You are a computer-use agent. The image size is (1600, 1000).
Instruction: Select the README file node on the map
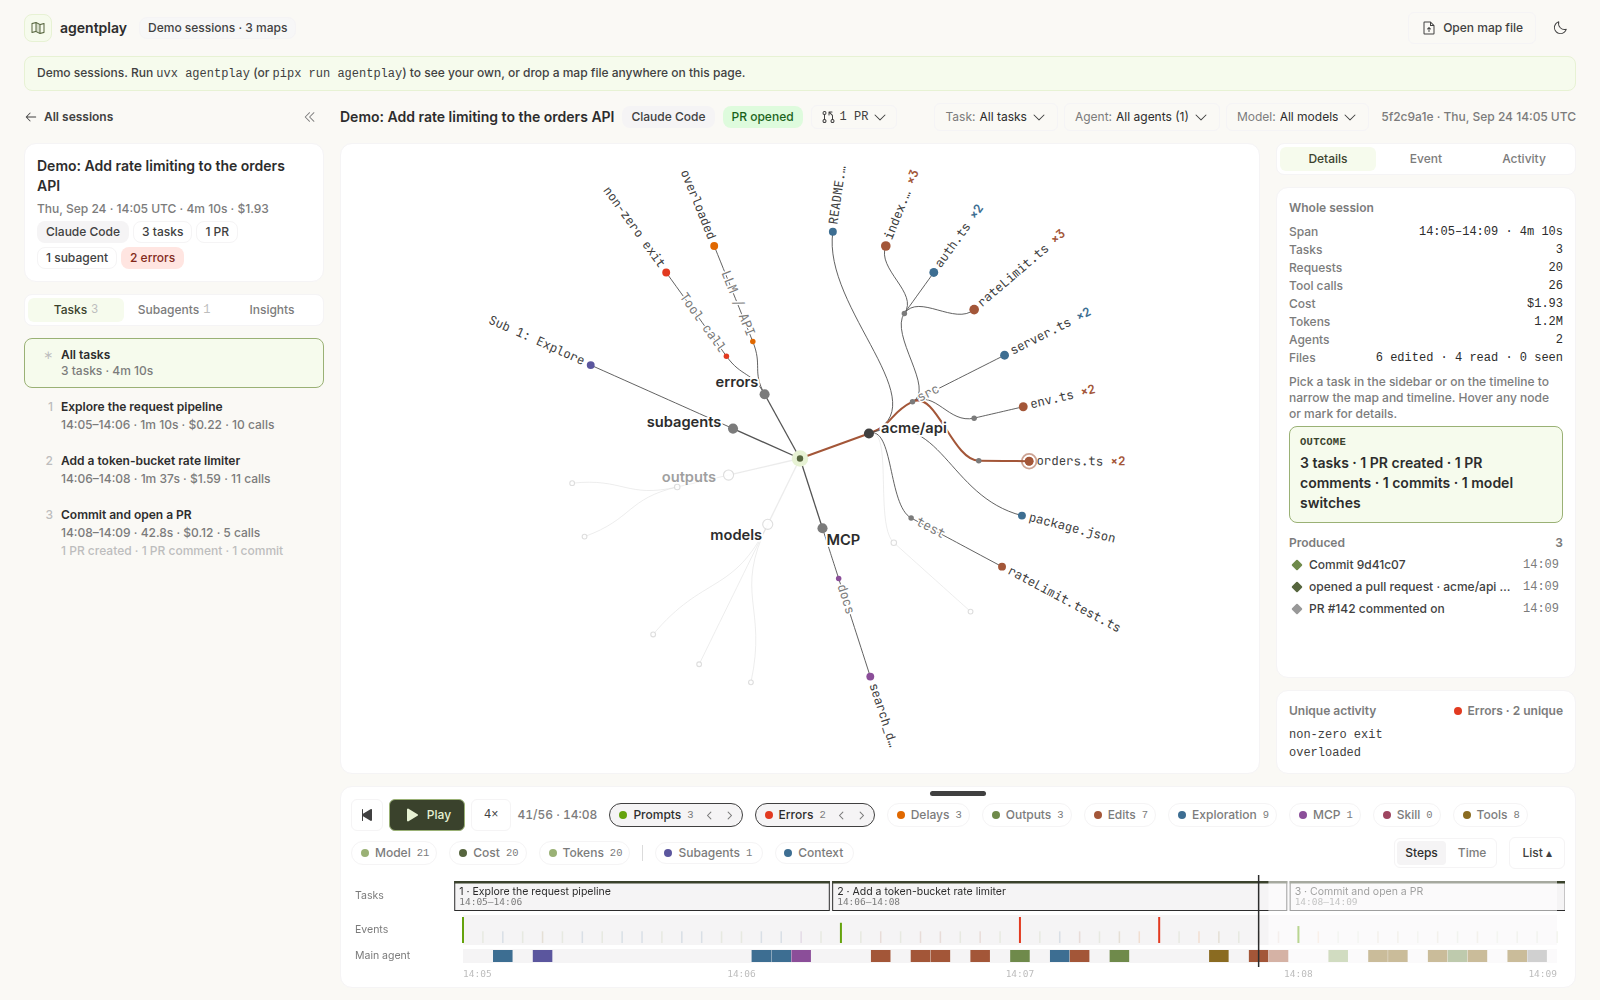pos(833,232)
